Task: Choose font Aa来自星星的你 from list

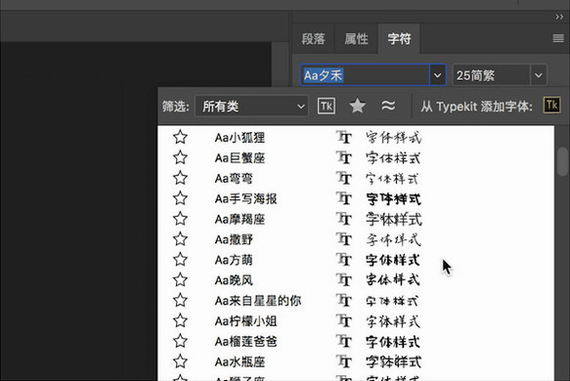Action: tap(258, 300)
